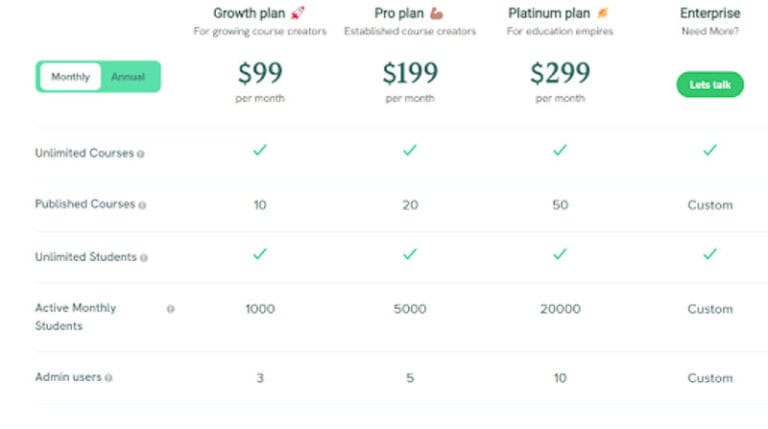This screenshot has width=768, height=429.
Task: Select the Enterprise heading
Action: click(710, 13)
